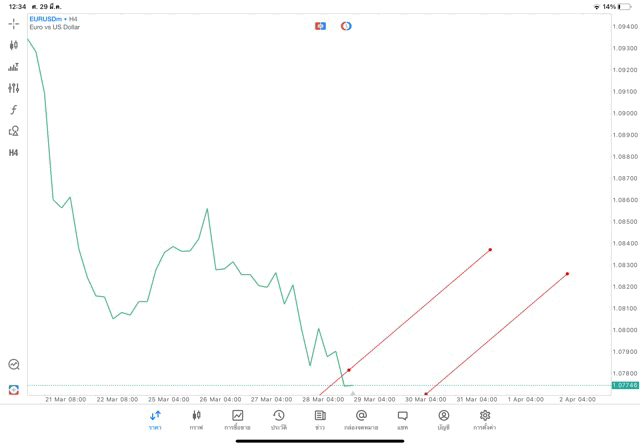The image size is (640, 447).
Task: Open the drawing objects shapes icon
Action: click(x=14, y=131)
